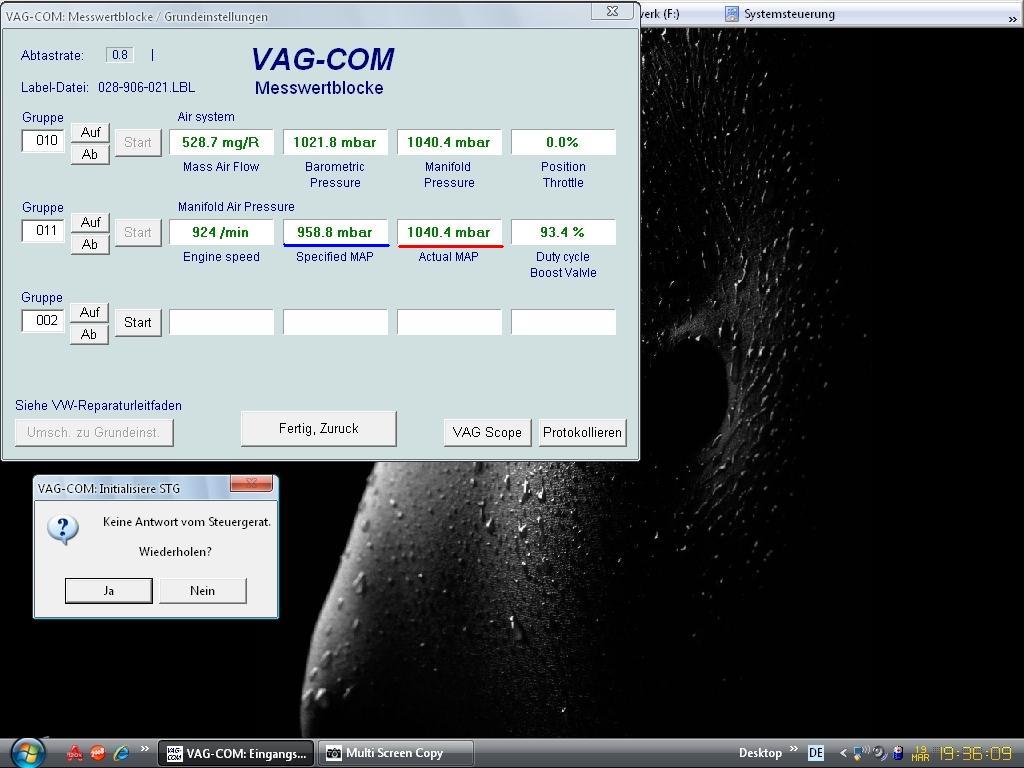Click Auf for Gruppe 002

point(90,312)
